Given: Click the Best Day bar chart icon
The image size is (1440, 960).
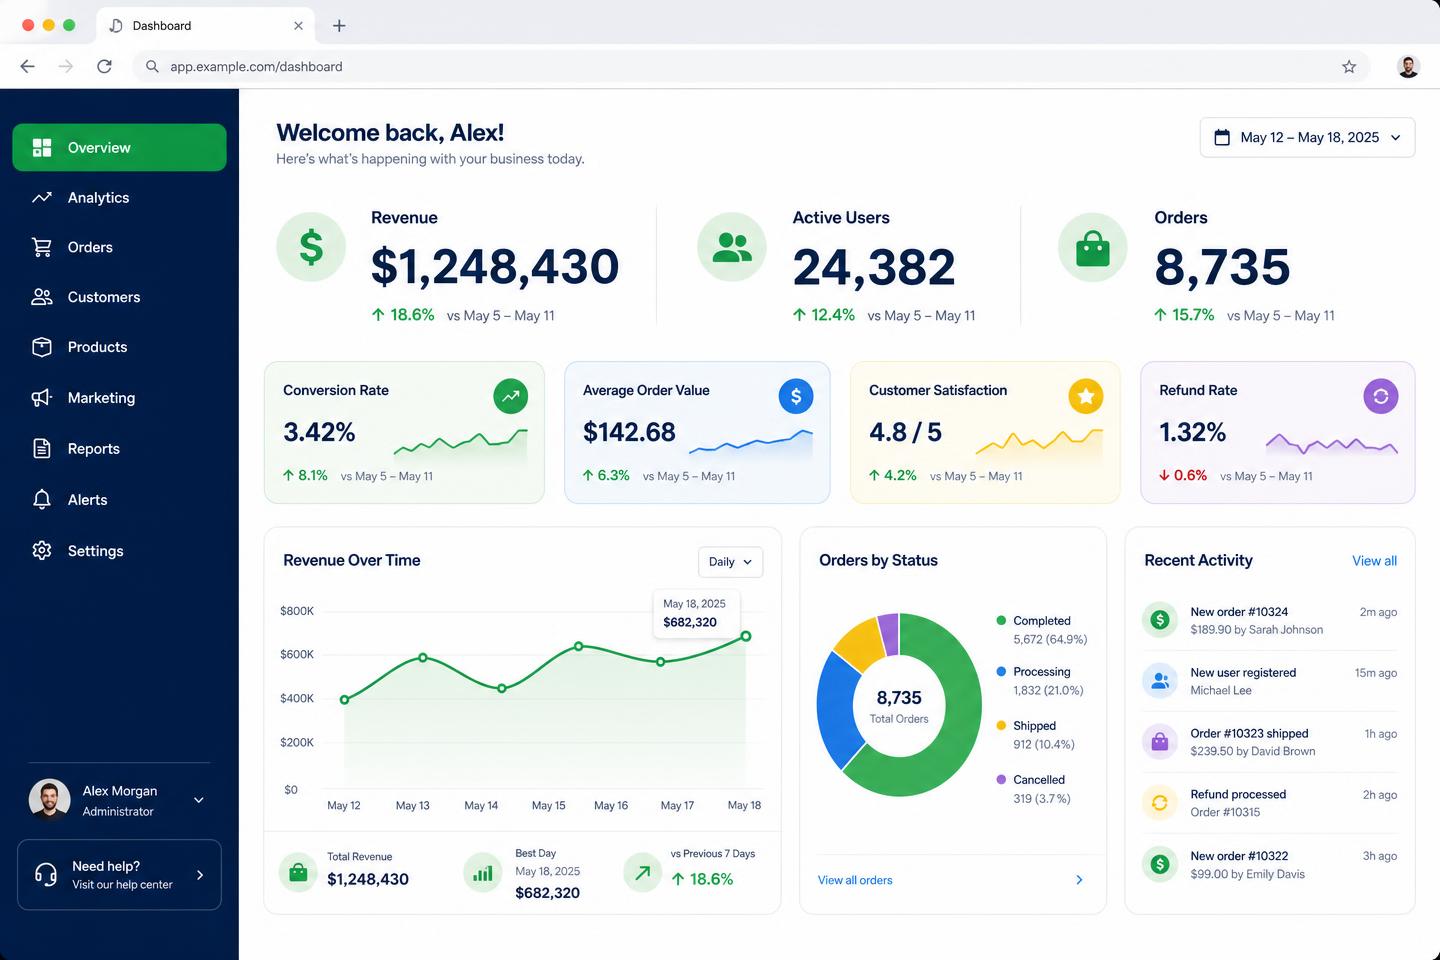Looking at the screenshot, I should (x=483, y=873).
